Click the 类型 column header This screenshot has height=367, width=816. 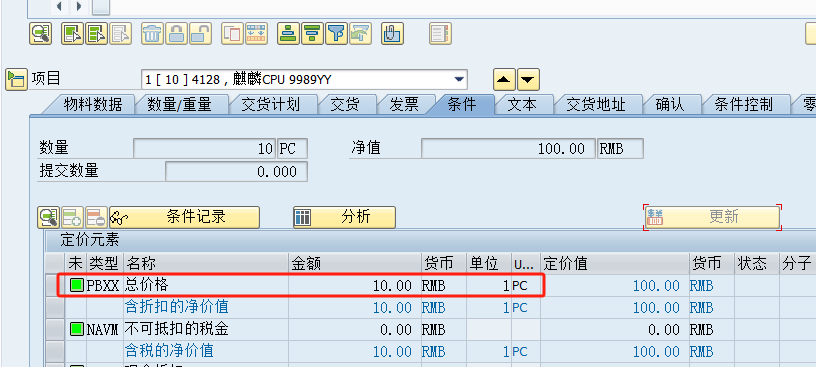(105, 263)
